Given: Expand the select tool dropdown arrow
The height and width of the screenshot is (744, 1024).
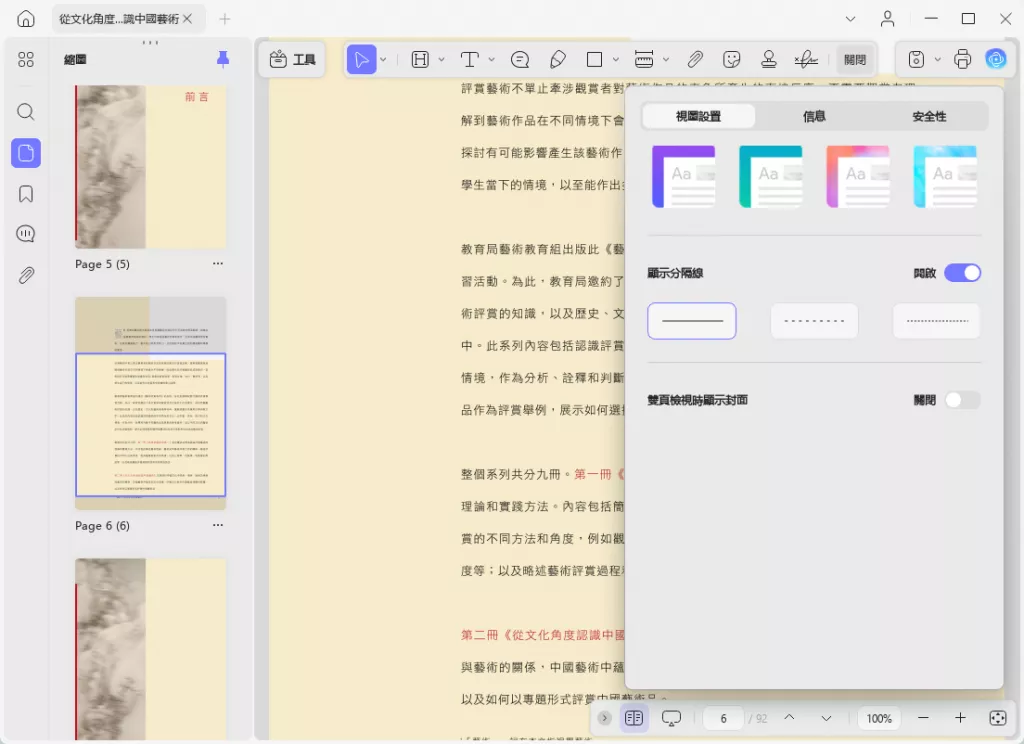Looking at the screenshot, I should point(383,60).
